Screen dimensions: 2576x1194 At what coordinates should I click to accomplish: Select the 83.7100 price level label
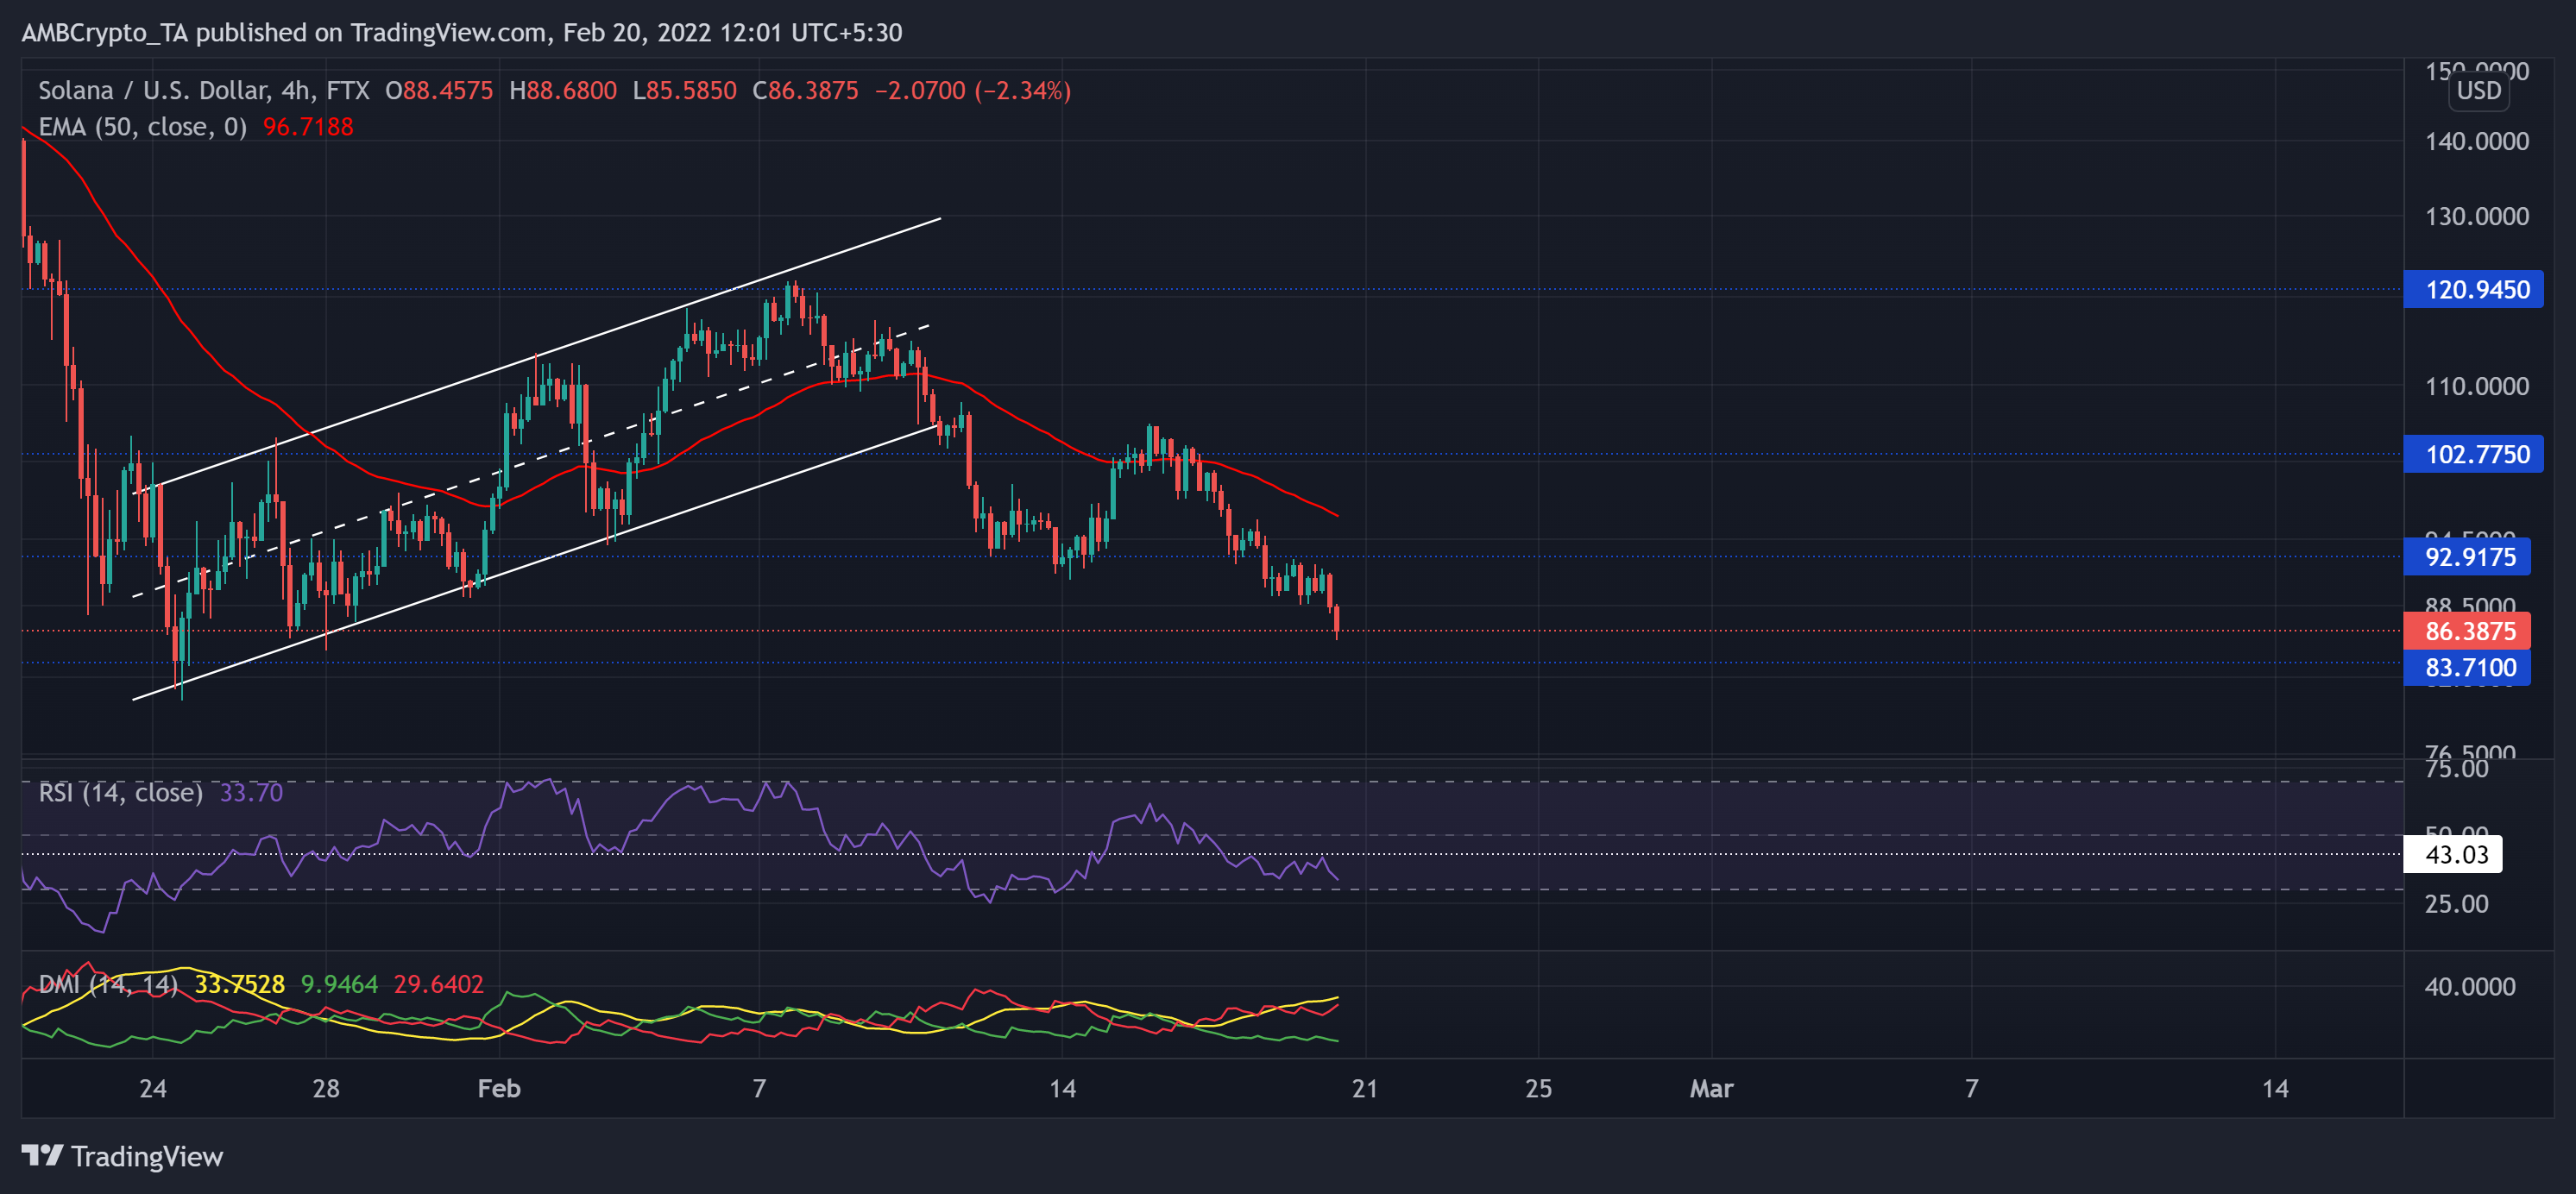pos(2467,667)
